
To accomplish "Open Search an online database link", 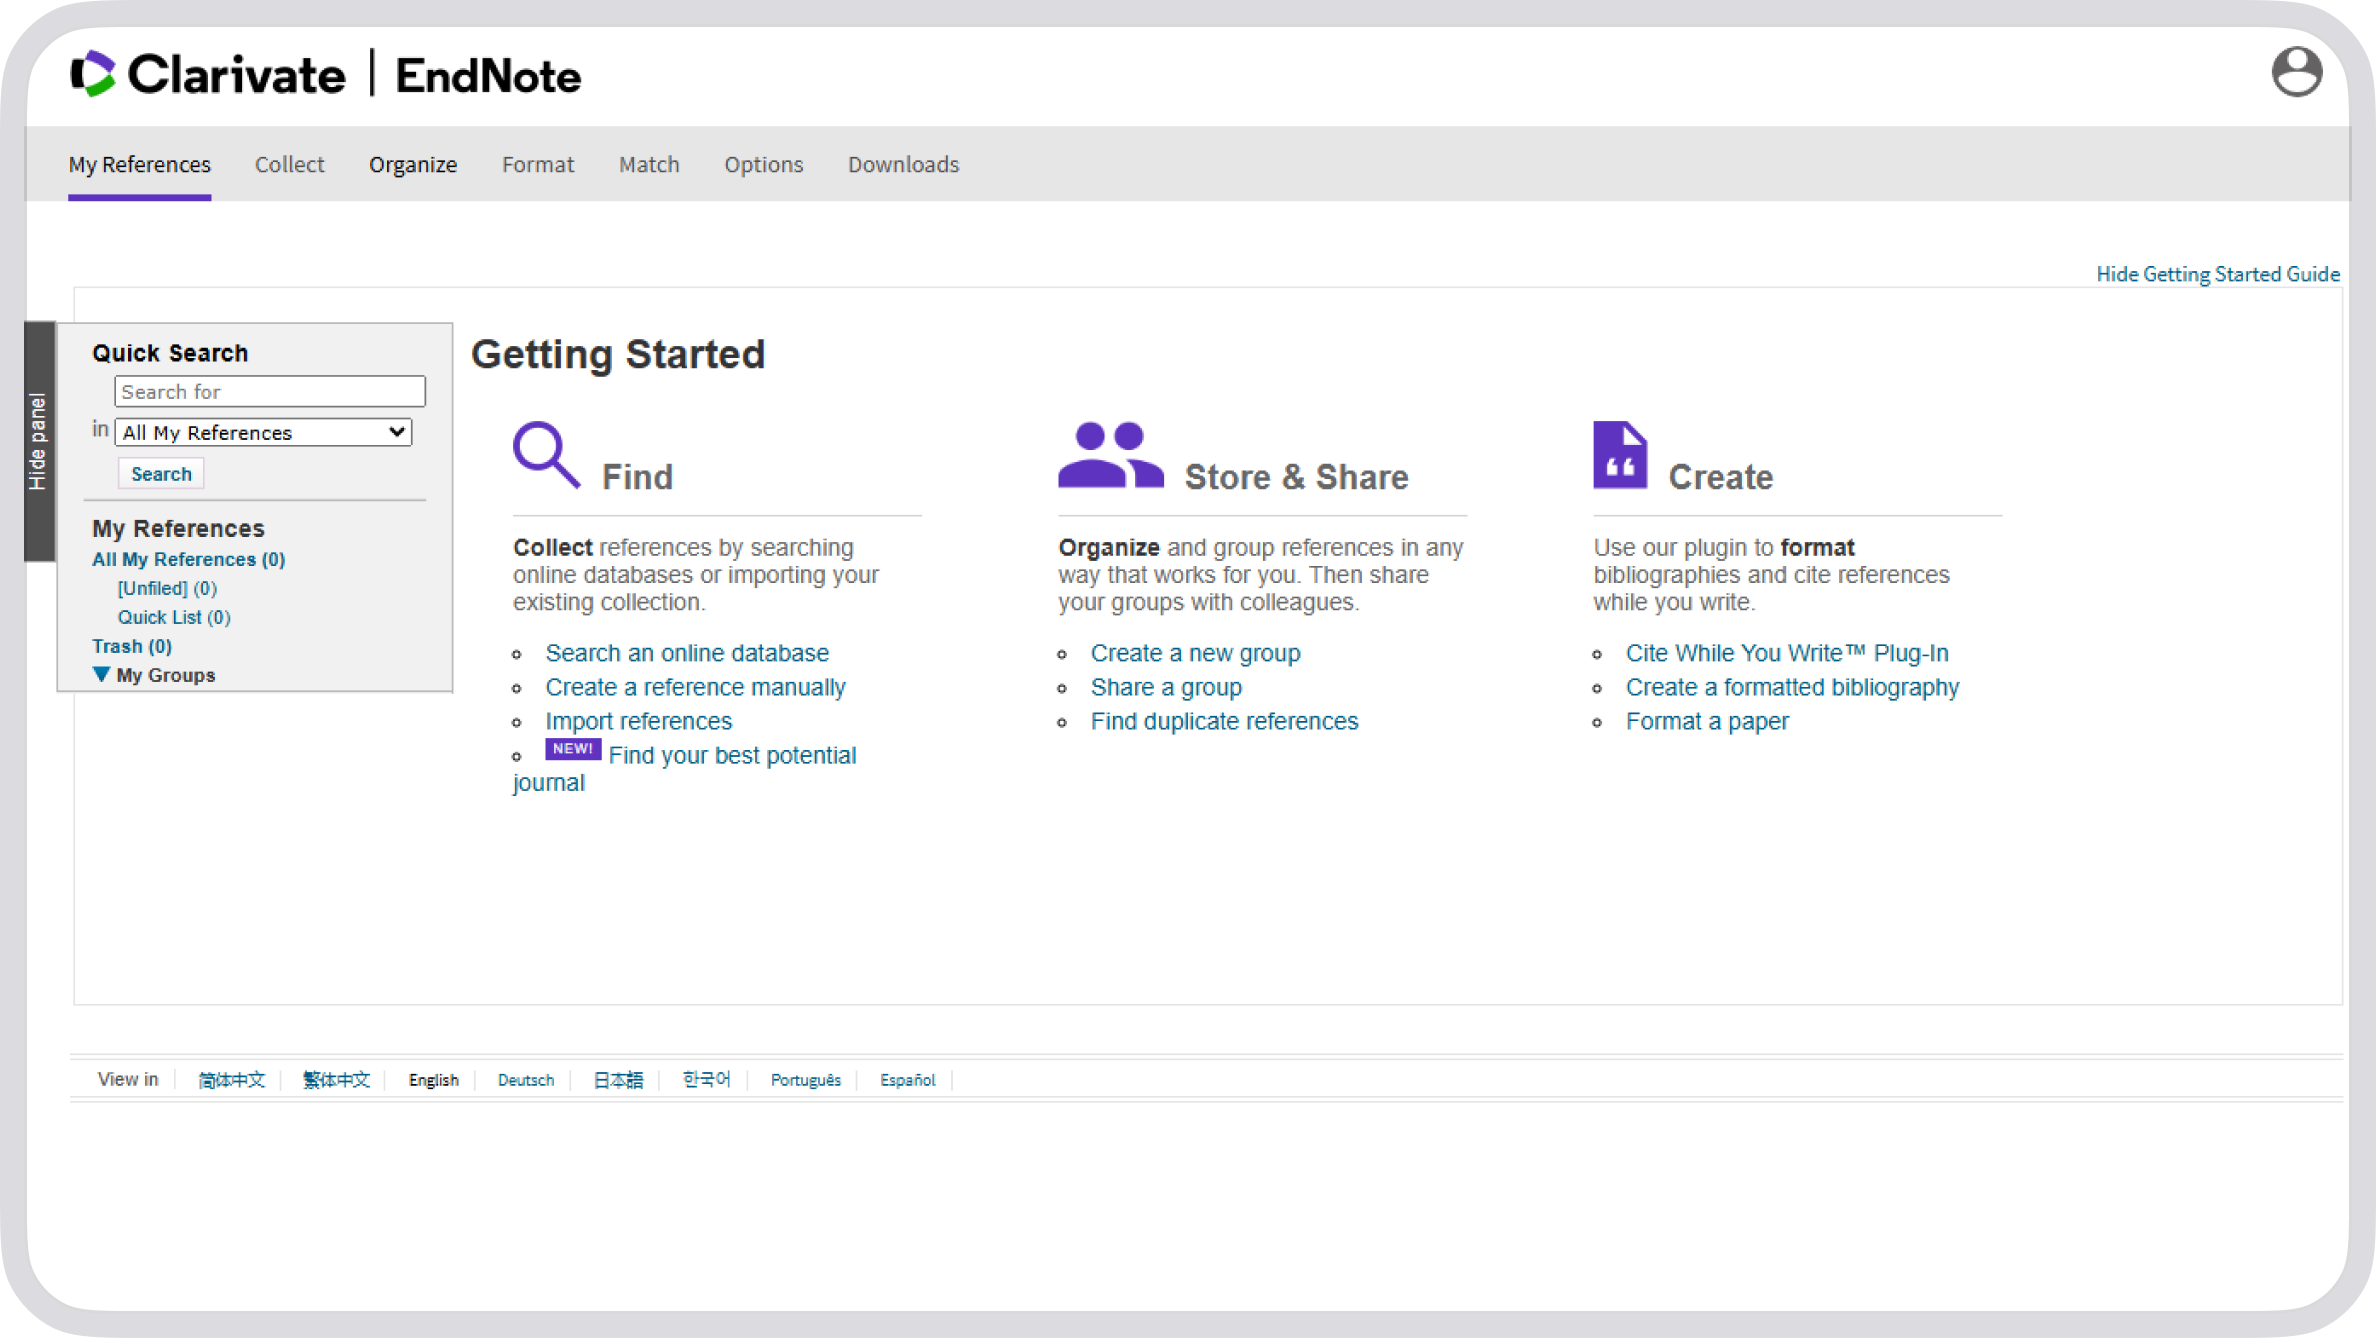I will click(686, 653).
